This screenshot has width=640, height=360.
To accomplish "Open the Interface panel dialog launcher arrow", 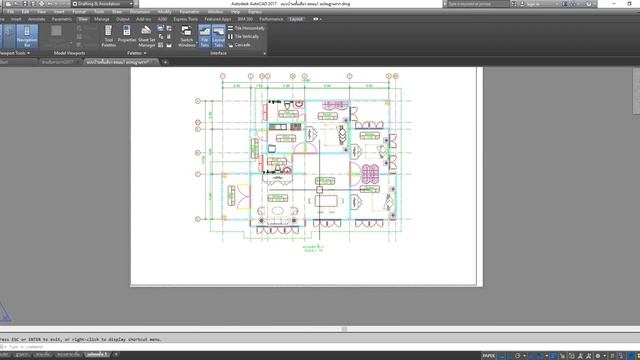I will pyautogui.click(x=264, y=53).
